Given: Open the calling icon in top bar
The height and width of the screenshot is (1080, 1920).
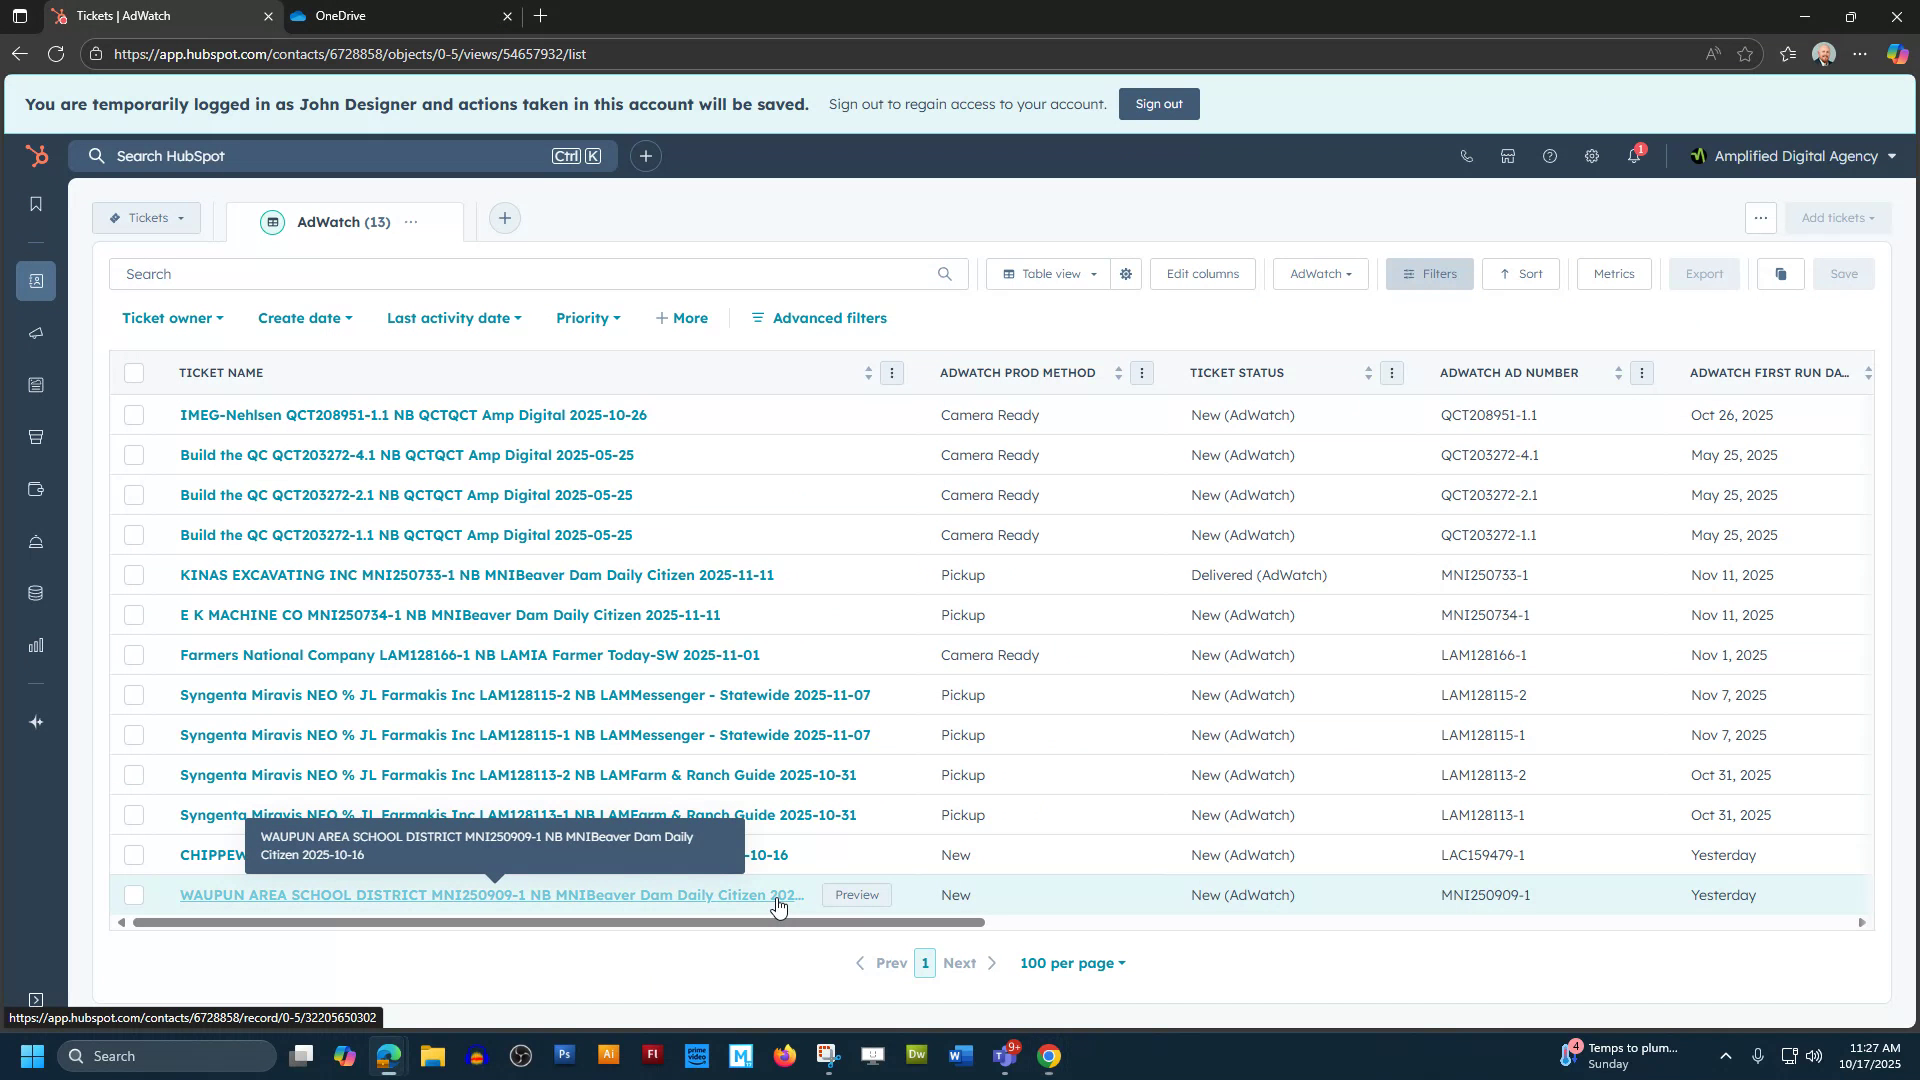Looking at the screenshot, I should (x=1466, y=156).
